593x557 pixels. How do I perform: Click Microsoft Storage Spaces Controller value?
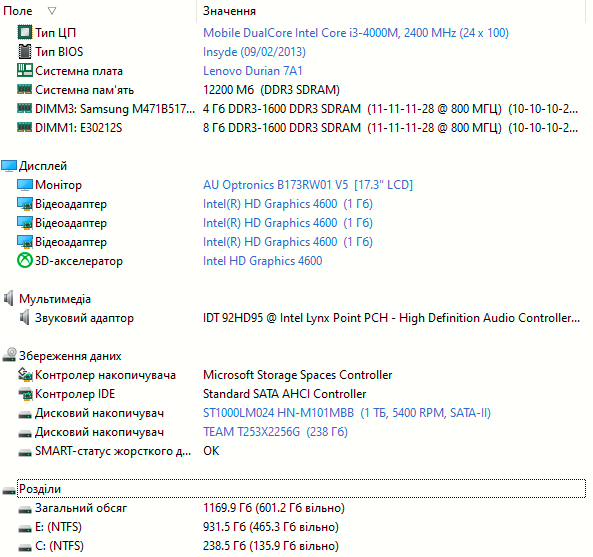coord(297,375)
